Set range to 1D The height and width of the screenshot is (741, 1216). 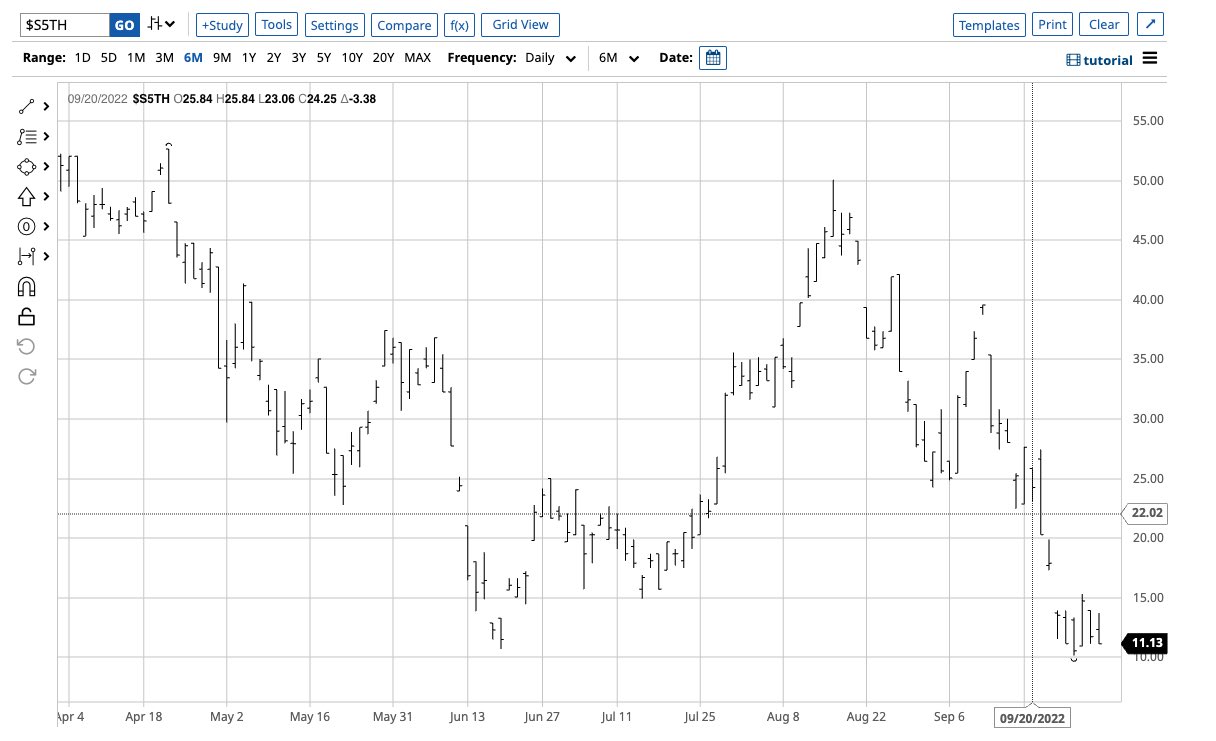point(82,58)
